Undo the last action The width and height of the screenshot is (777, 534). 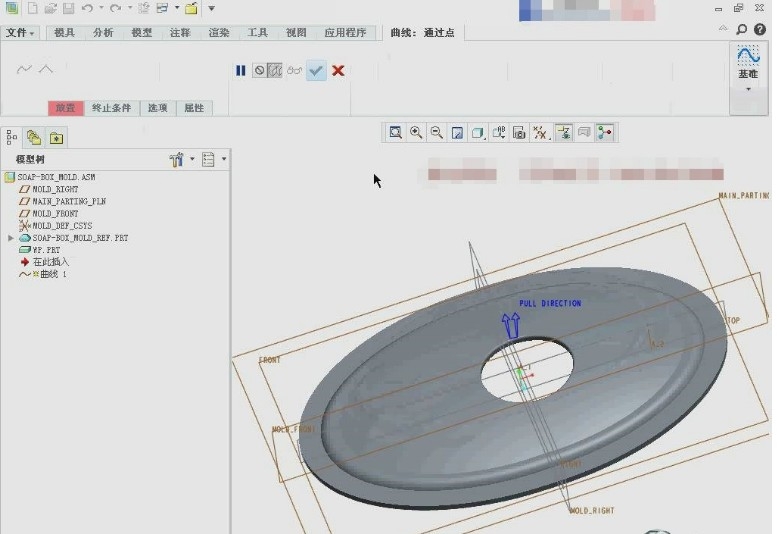click(87, 8)
